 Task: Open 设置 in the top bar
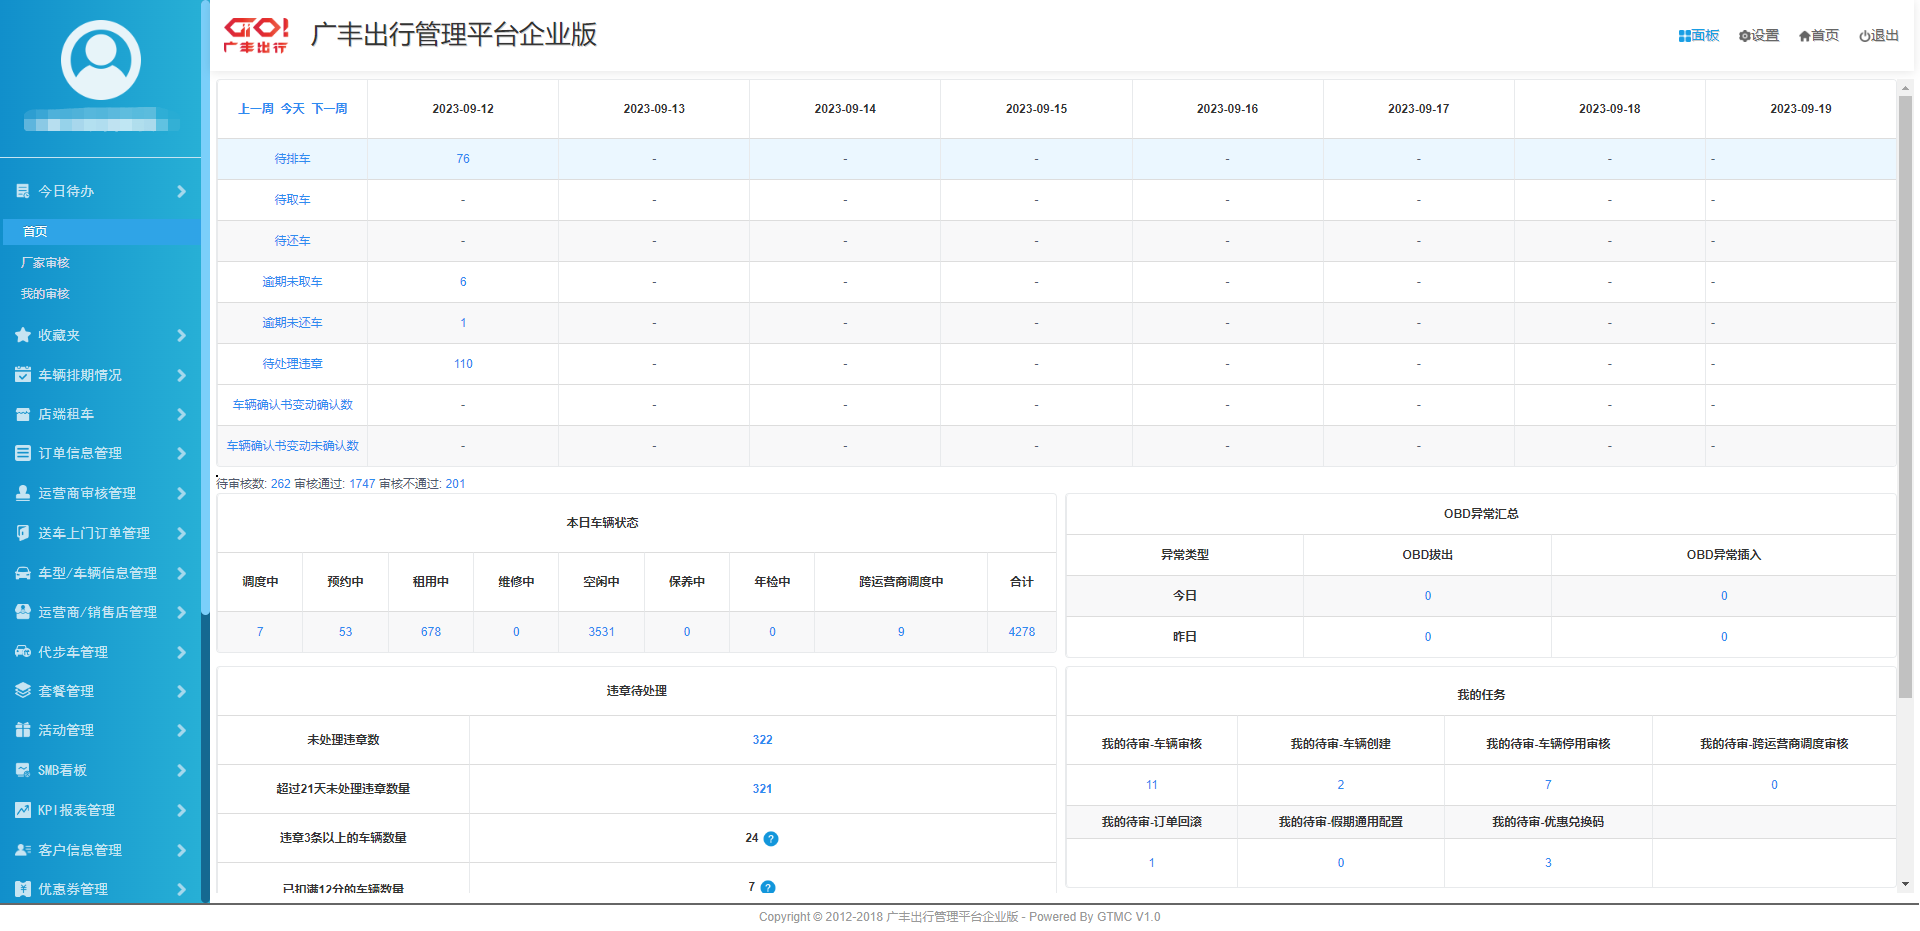pyautogui.click(x=1759, y=35)
